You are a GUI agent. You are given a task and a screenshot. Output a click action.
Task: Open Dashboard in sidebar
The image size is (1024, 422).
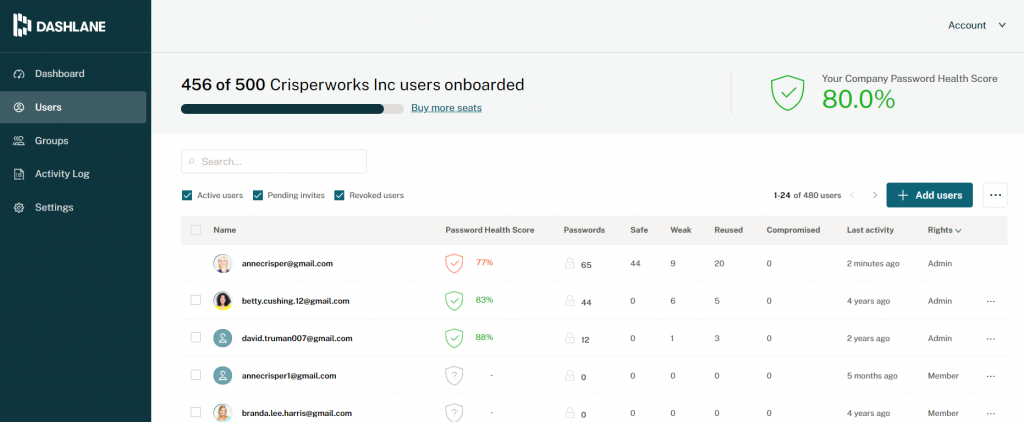[x=73, y=74]
